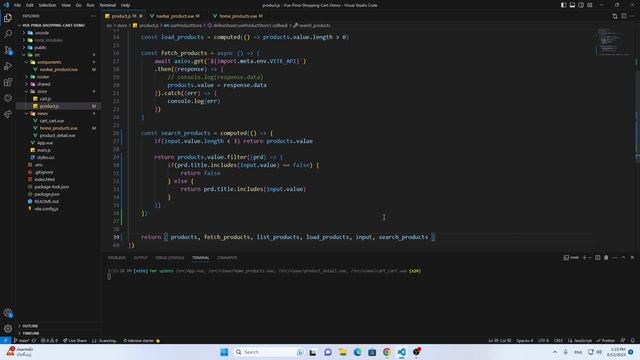Open Windows Start menu
Image resolution: width=640 pixels, height=360 pixels.
click(x=224, y=352)
